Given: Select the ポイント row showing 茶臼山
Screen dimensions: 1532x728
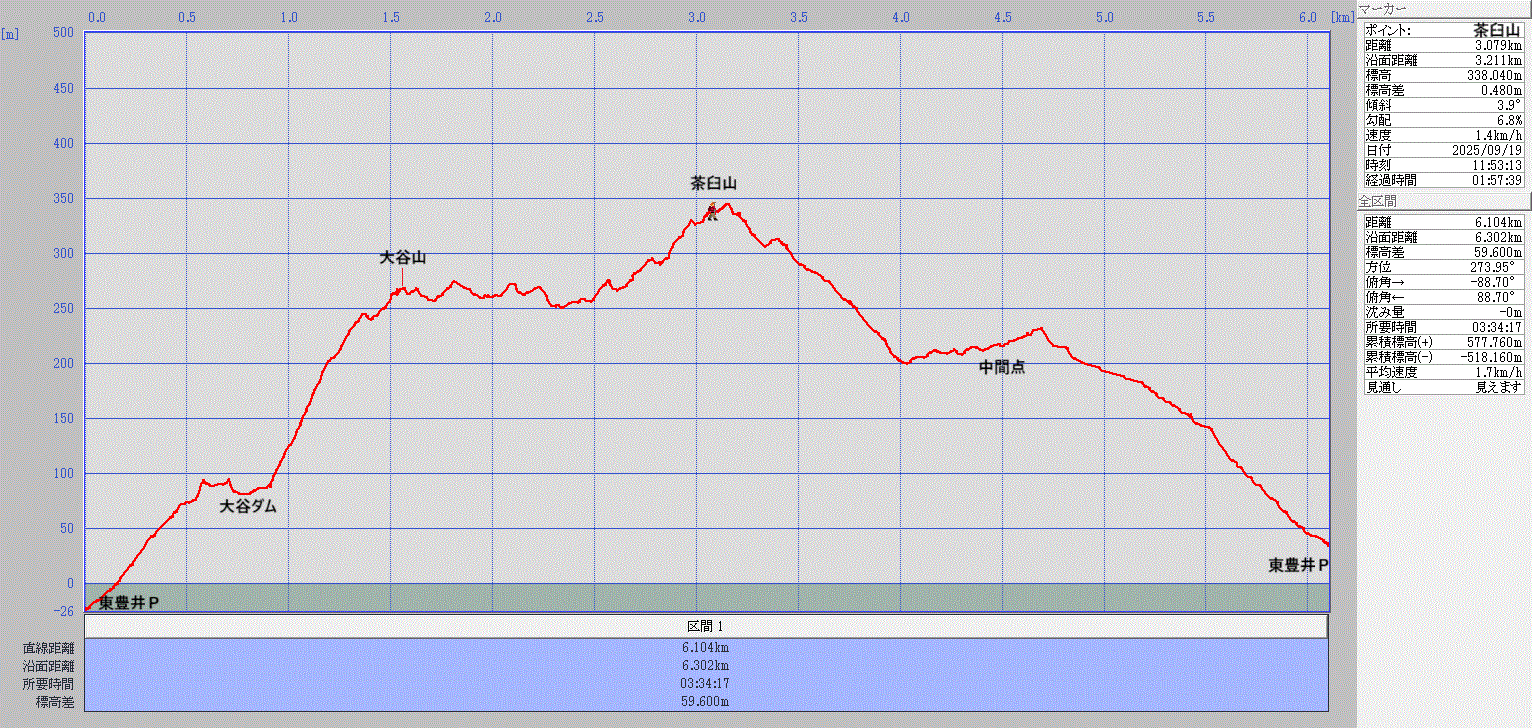Looking at the screenshot, I should [1443, 30].
